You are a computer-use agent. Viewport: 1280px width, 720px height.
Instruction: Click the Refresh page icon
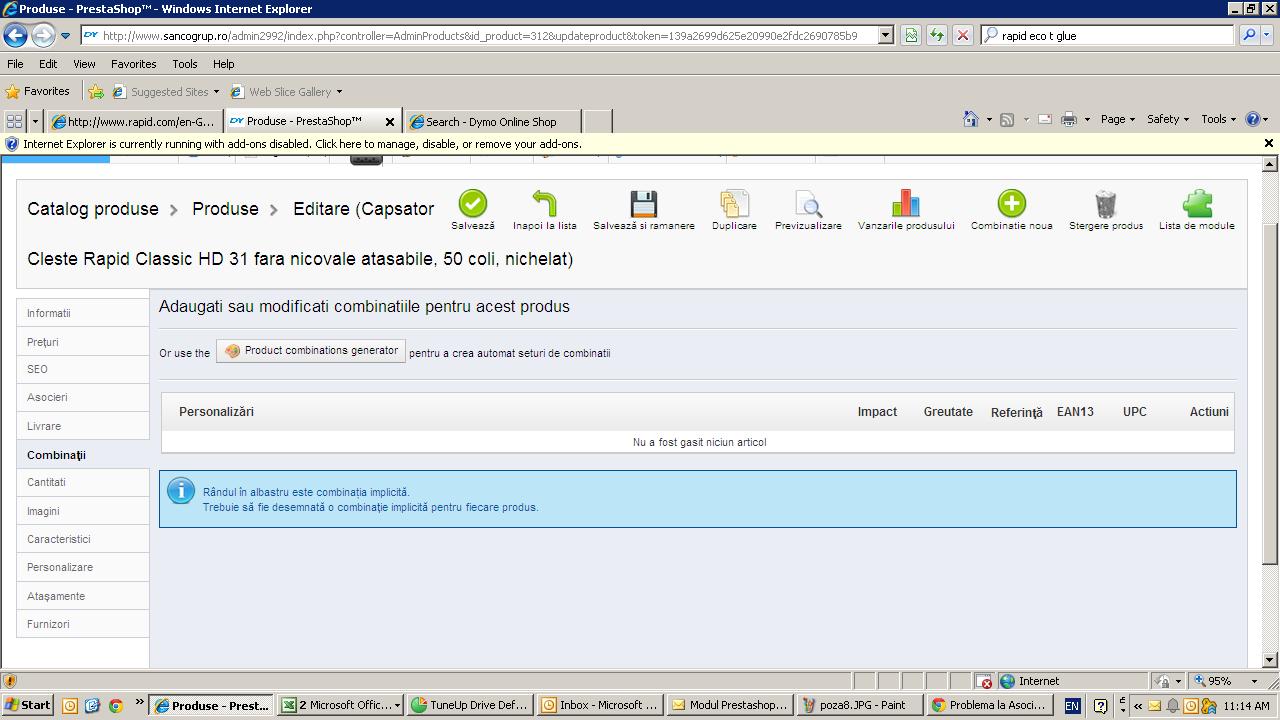936,35
